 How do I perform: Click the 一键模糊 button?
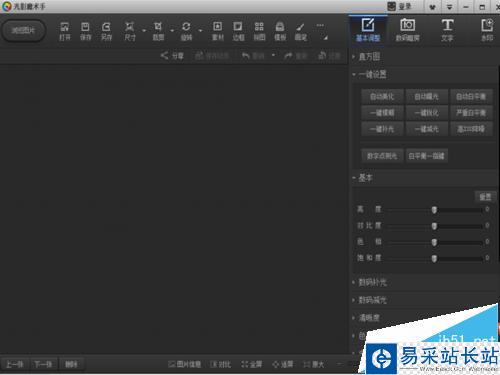[x=382, y=113]
